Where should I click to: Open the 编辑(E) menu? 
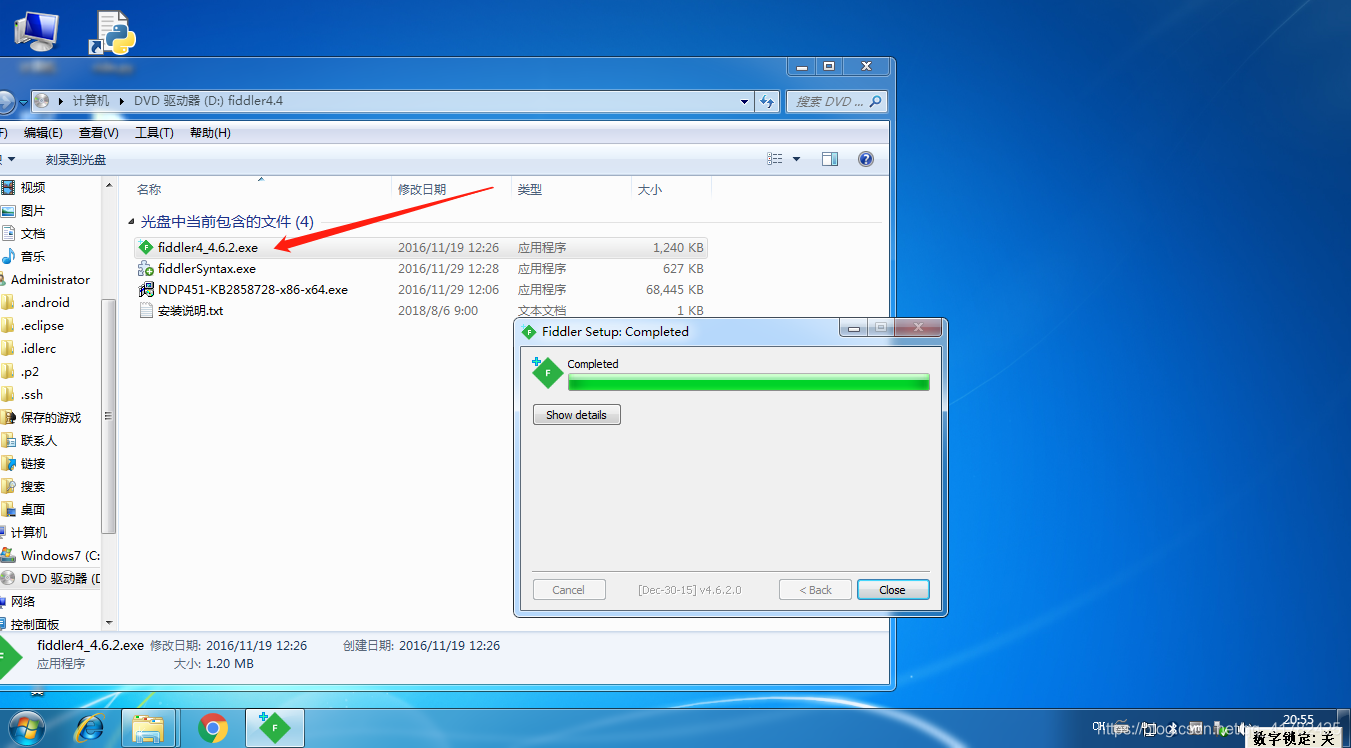click(43, 132)
